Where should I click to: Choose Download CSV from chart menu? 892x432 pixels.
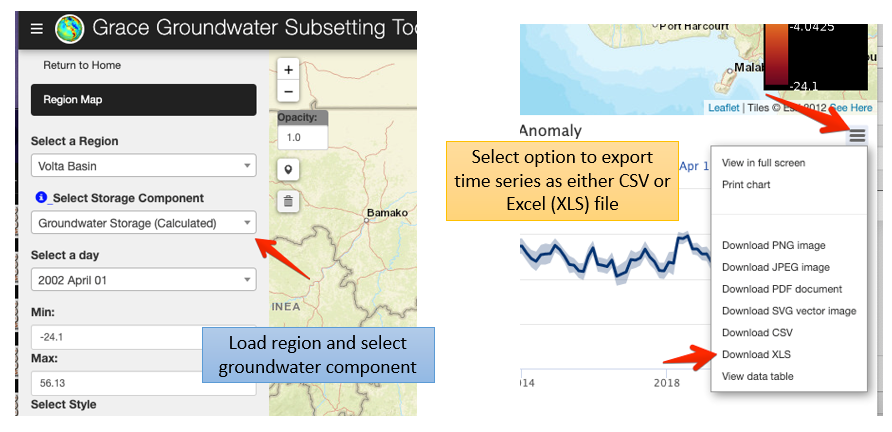click(757, 332)
